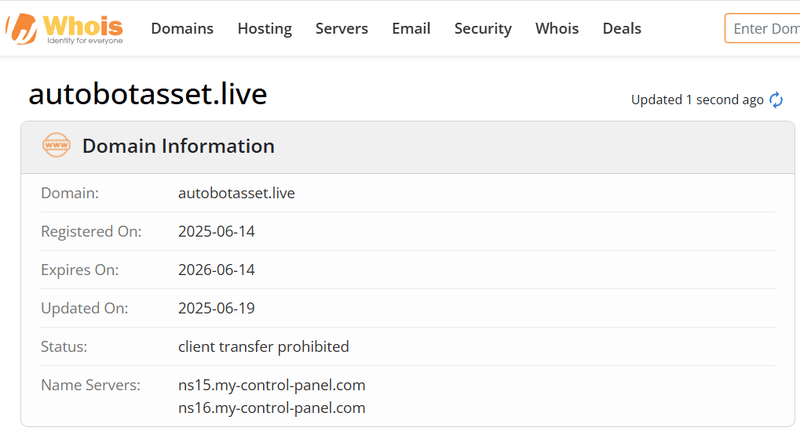The image size is (800, 431).
Task: Open the Servers menu
Action: coord(341,29)
